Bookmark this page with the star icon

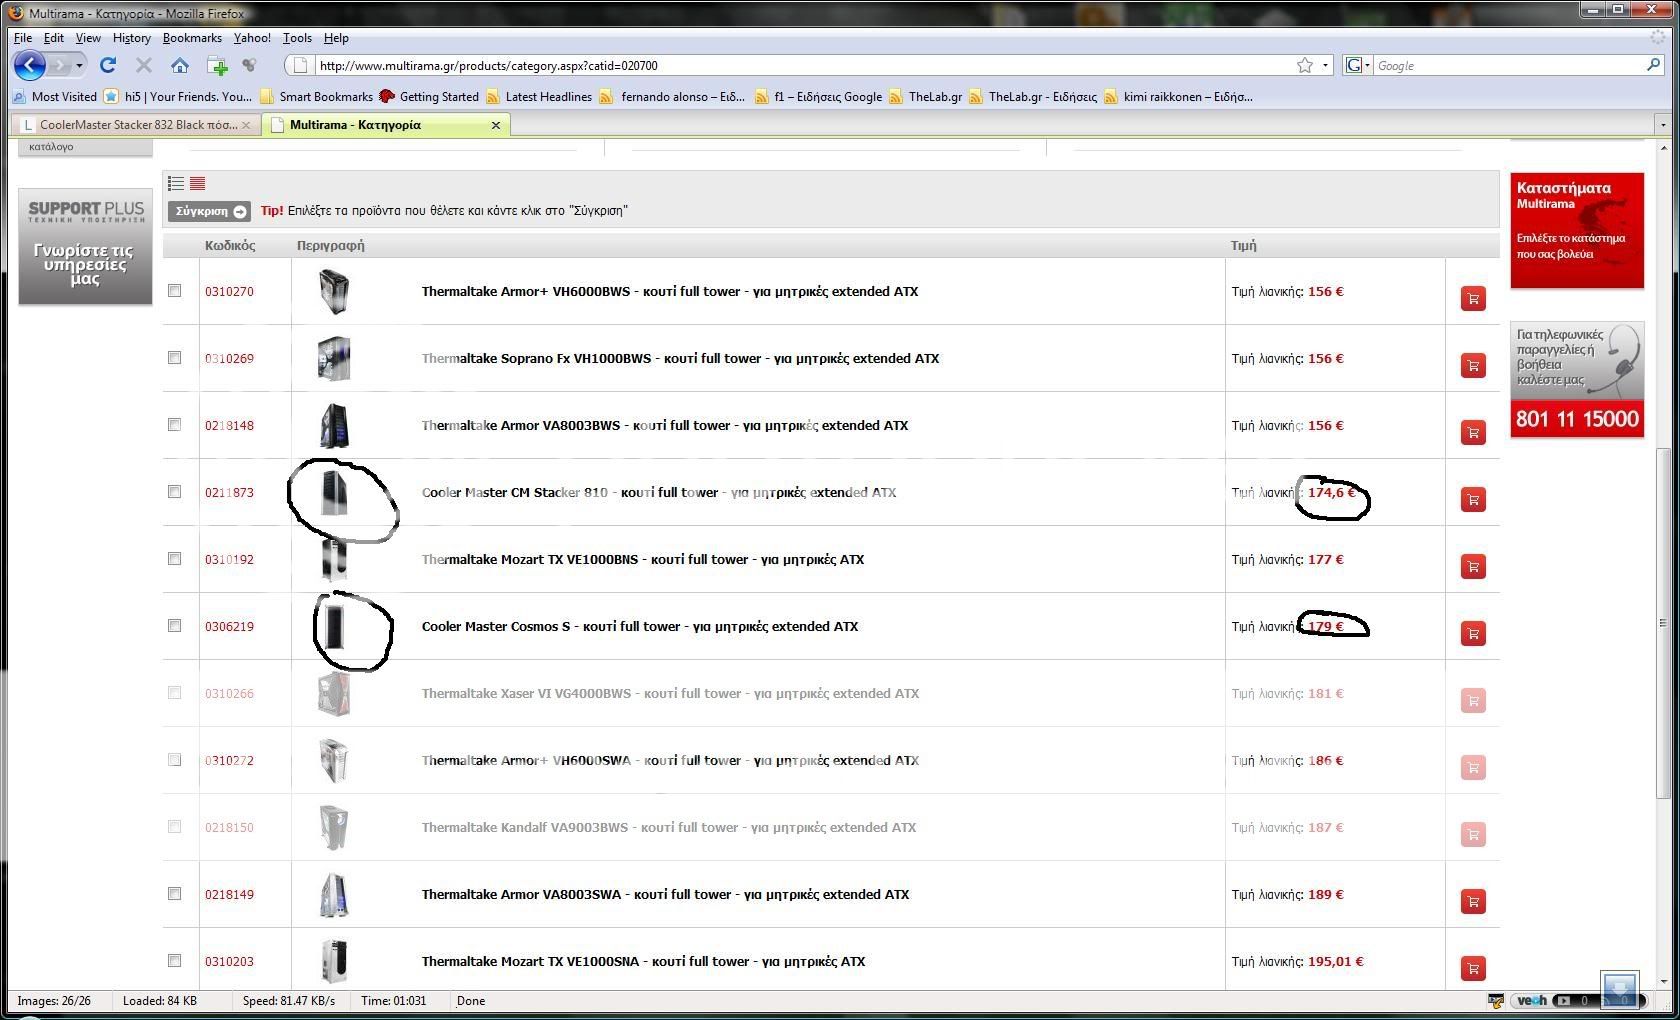1305,65
